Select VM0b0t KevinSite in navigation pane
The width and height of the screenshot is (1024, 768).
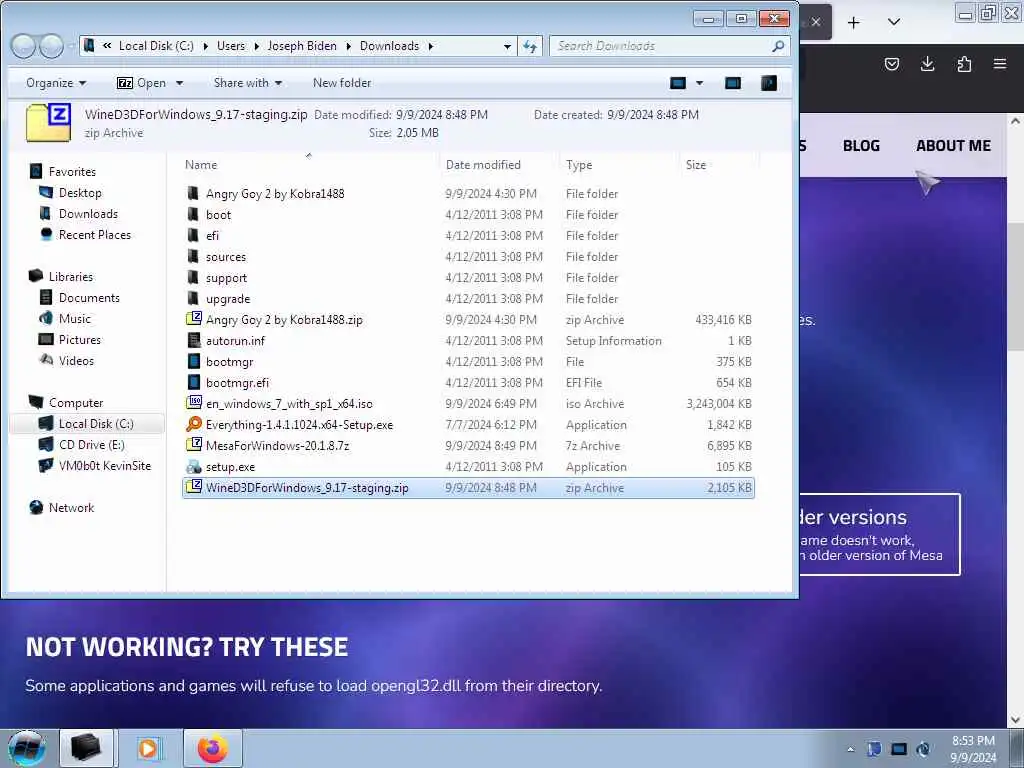104,466
